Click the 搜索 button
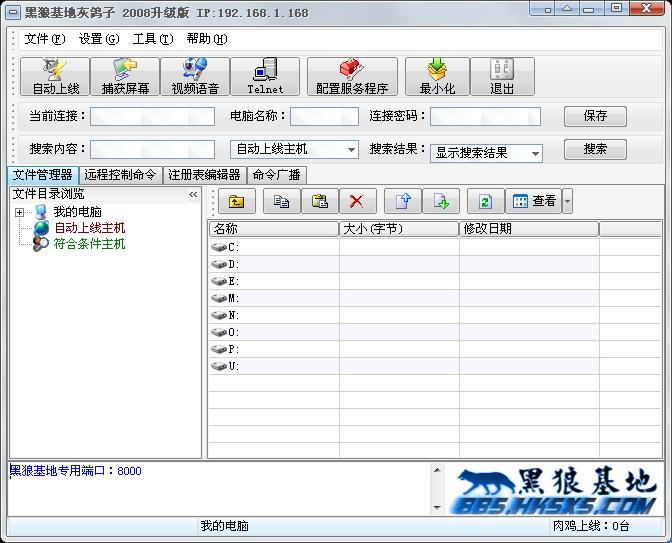This screenshot has height=543, width=672. point(595,149)
